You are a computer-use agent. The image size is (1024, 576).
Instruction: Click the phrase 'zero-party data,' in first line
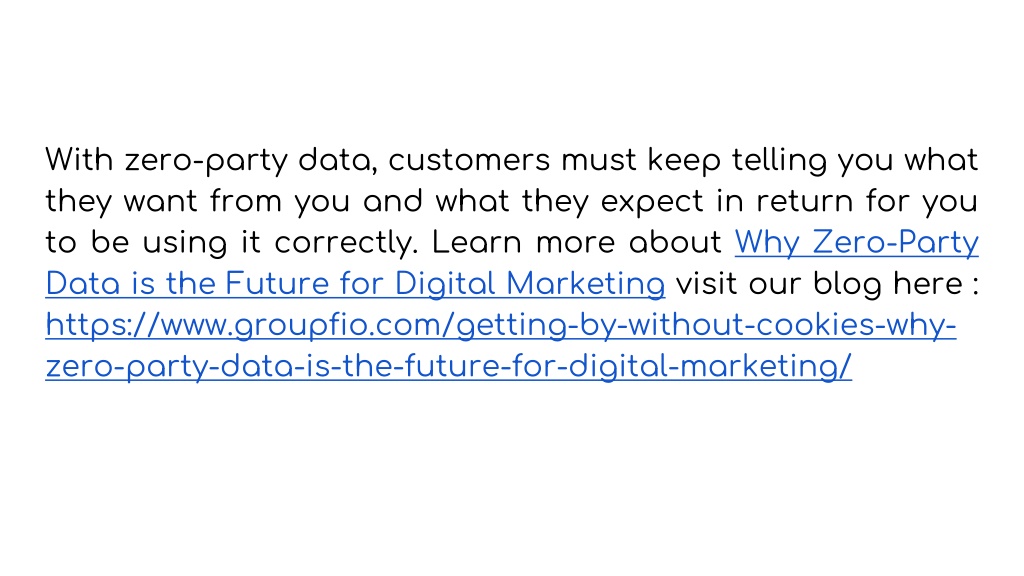(251, 161)
